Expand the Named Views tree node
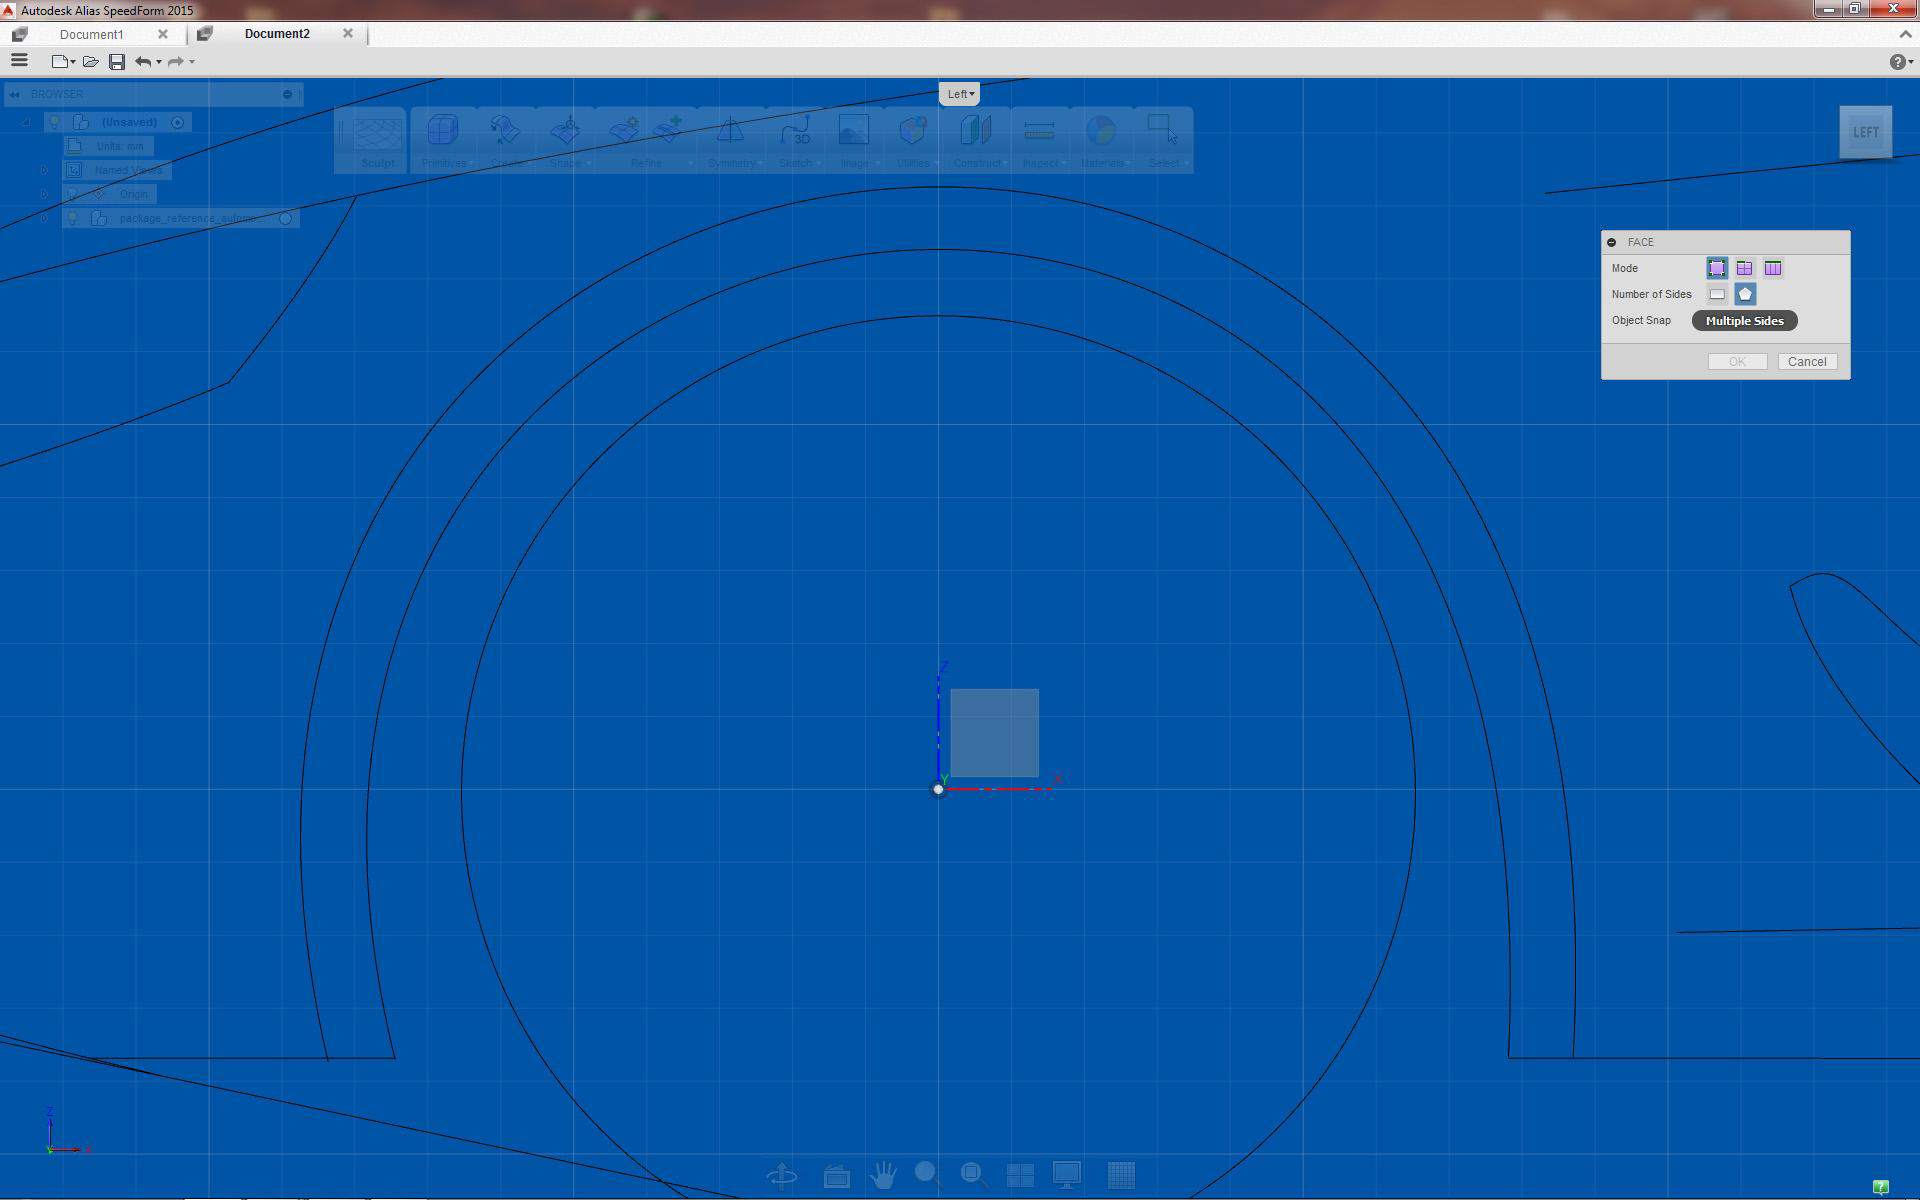The image size is (1920, 1200). coord(44,170)
